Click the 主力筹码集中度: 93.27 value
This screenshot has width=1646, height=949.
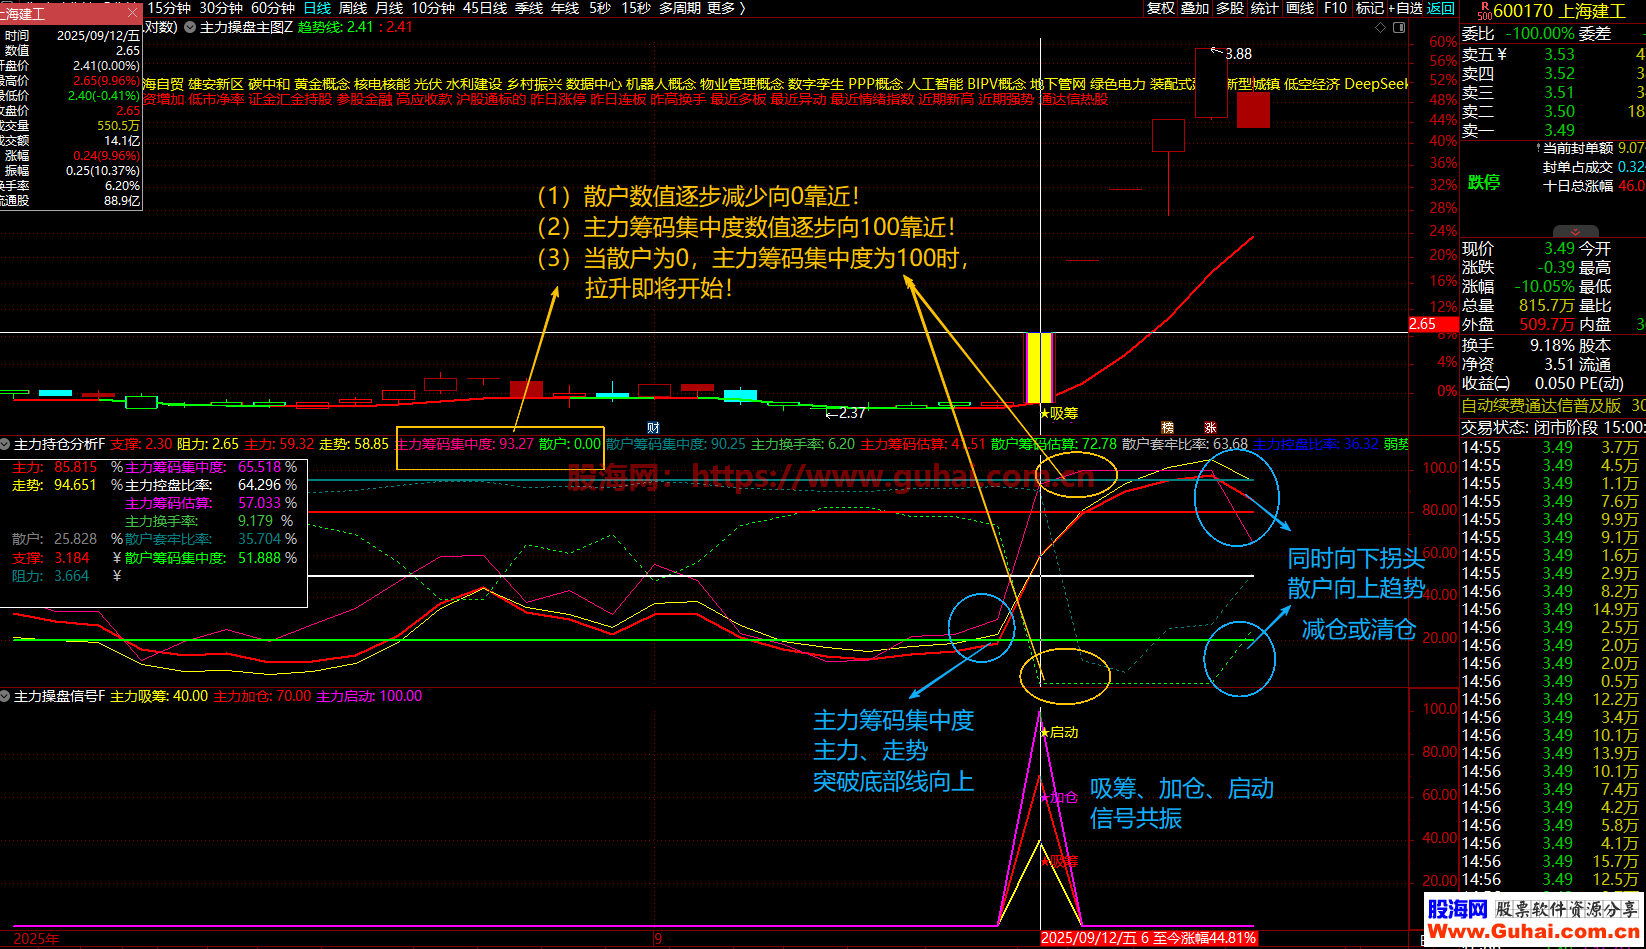point(465,444)
